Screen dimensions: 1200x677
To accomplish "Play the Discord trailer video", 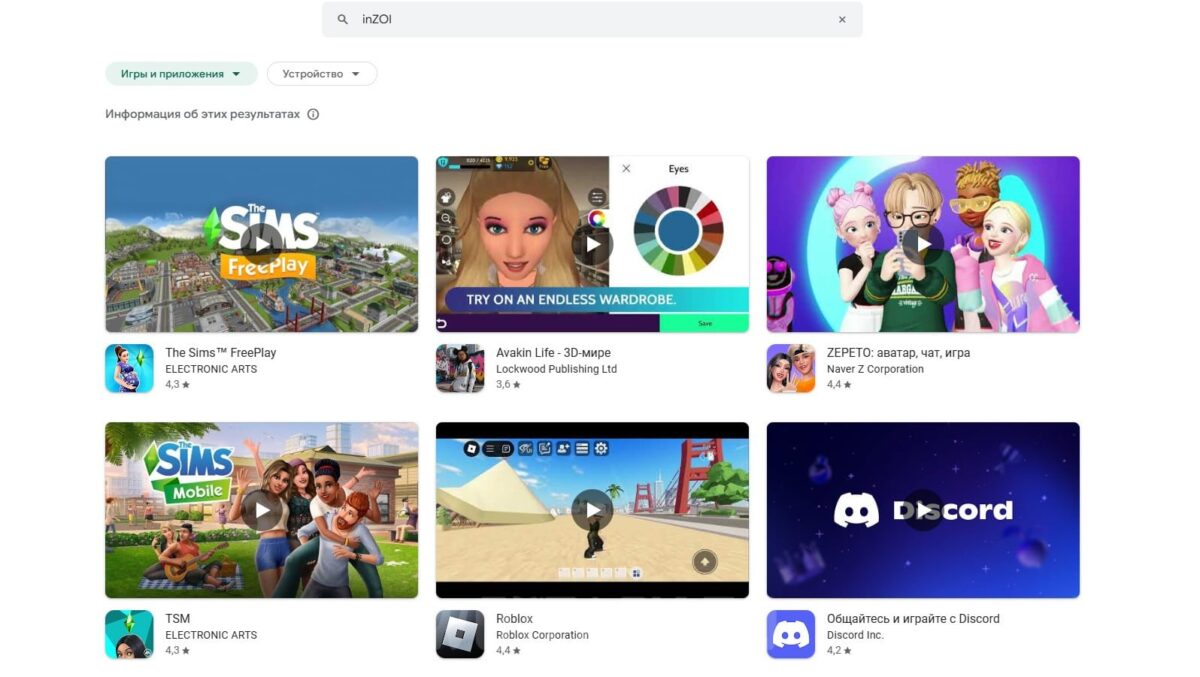I will (923, 510).
